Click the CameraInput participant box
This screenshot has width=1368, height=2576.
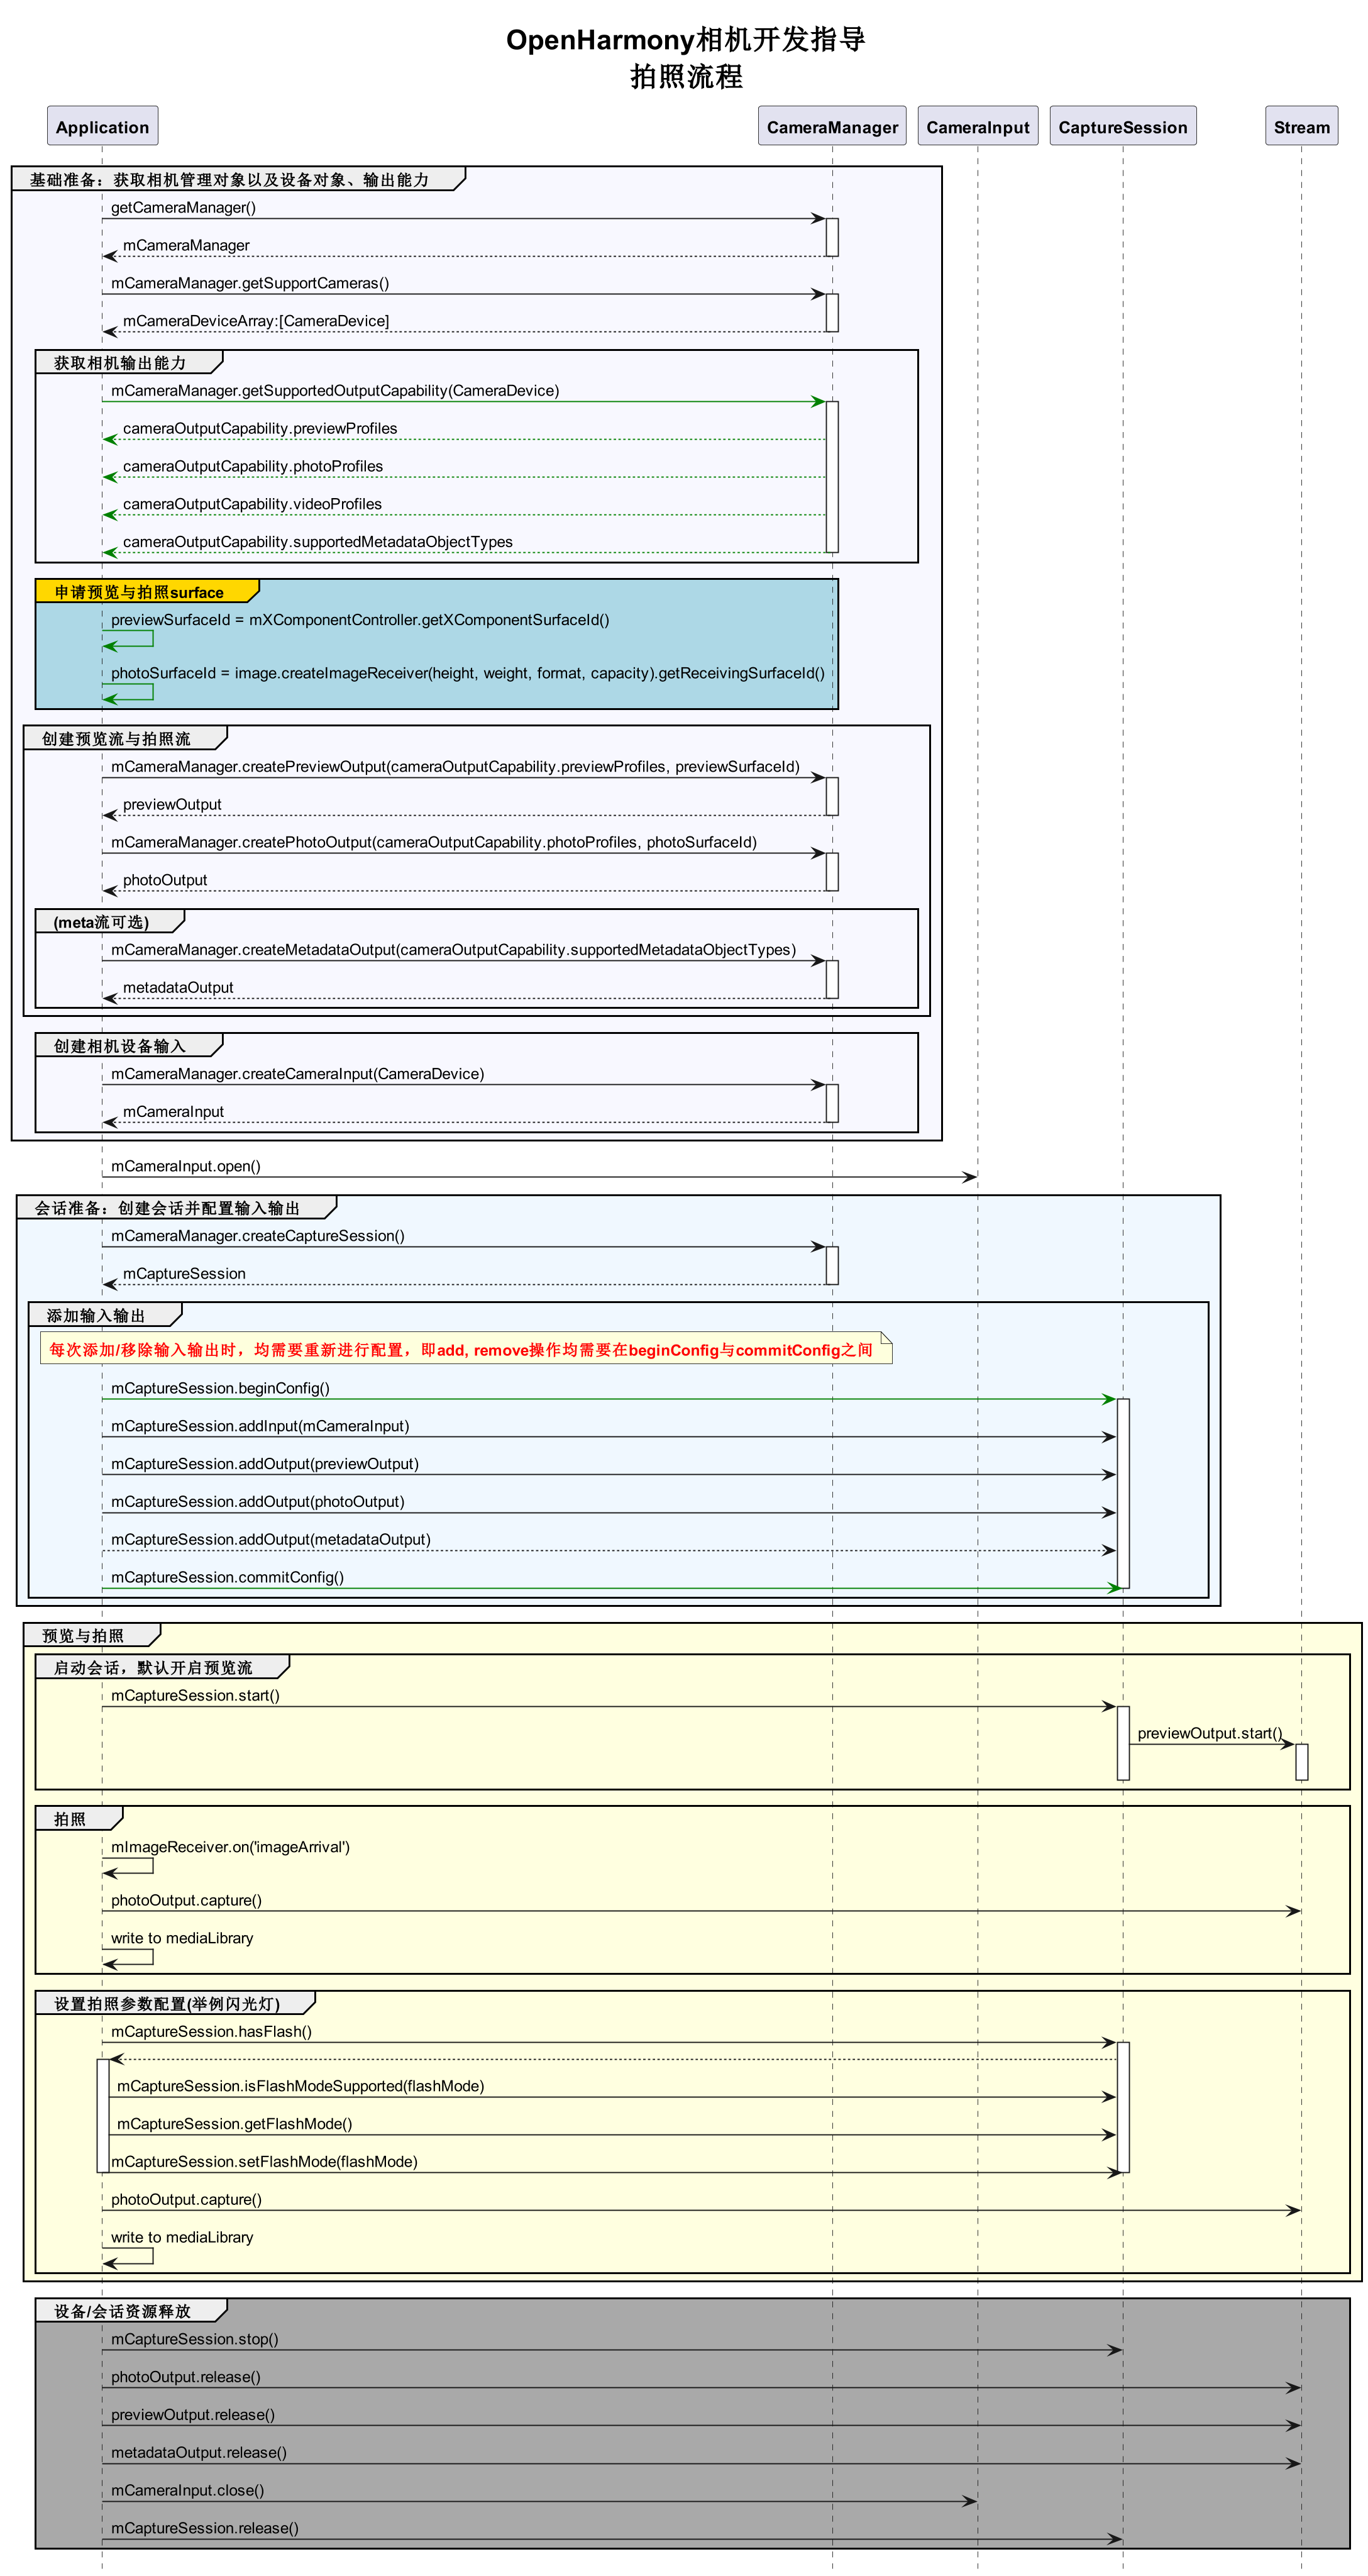[x=977, y=126]
